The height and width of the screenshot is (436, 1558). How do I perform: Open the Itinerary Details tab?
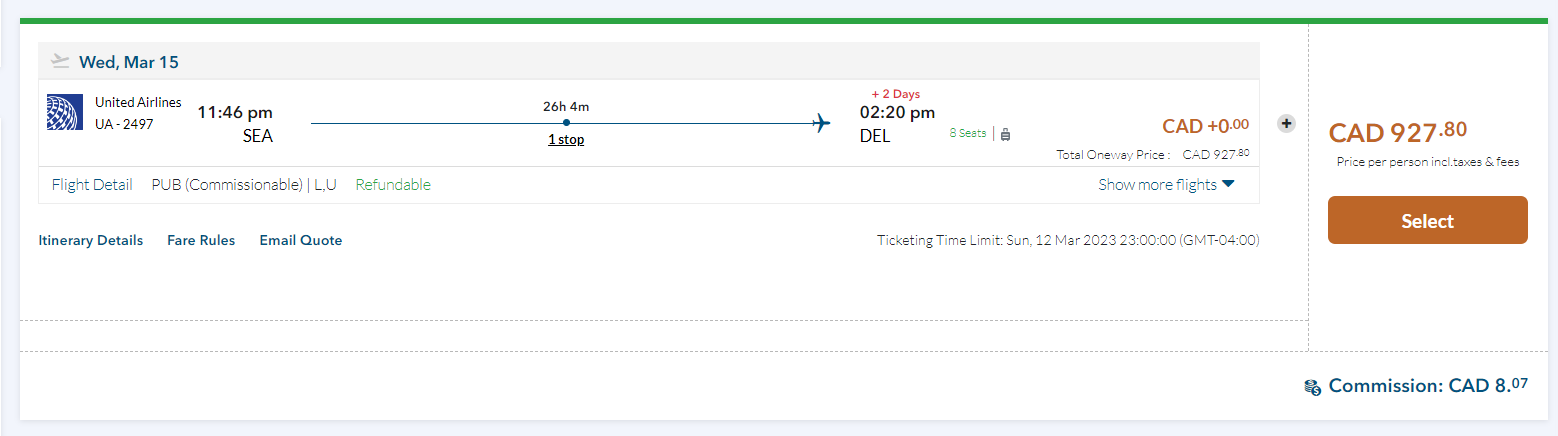pos(91,240)
